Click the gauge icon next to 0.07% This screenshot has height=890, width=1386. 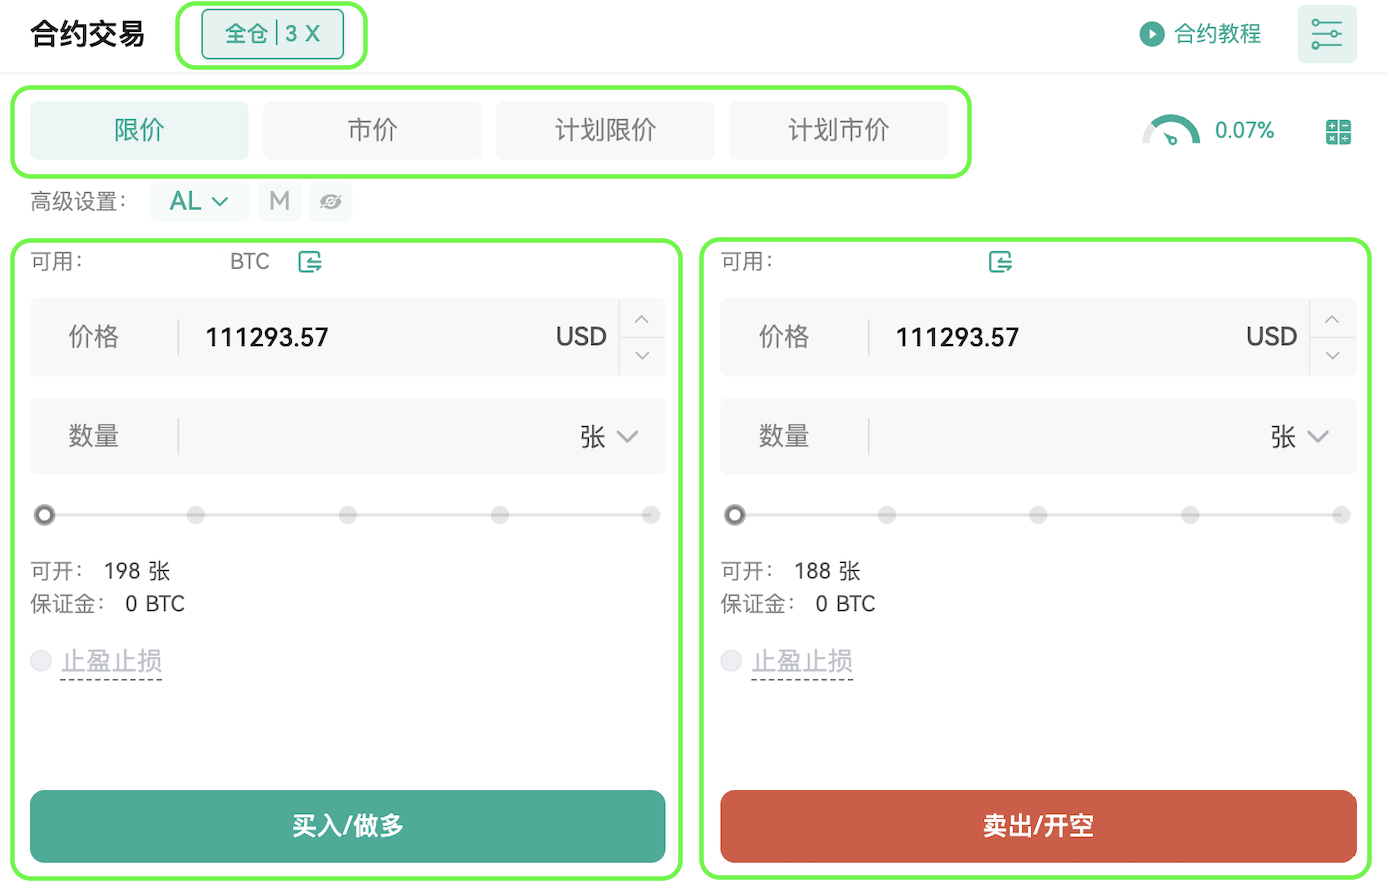(x=1171, y=131)
